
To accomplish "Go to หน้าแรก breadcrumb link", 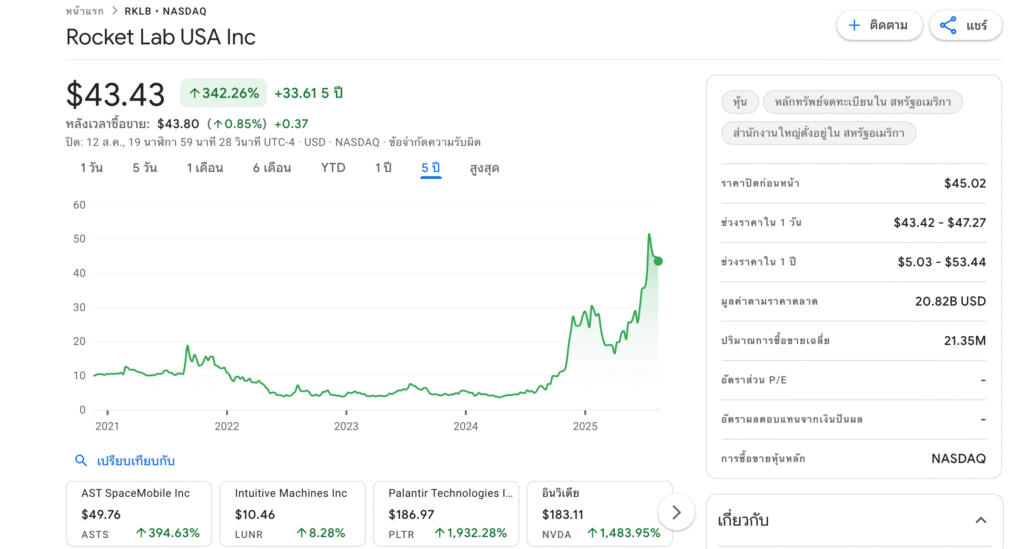I will point(85,11).
